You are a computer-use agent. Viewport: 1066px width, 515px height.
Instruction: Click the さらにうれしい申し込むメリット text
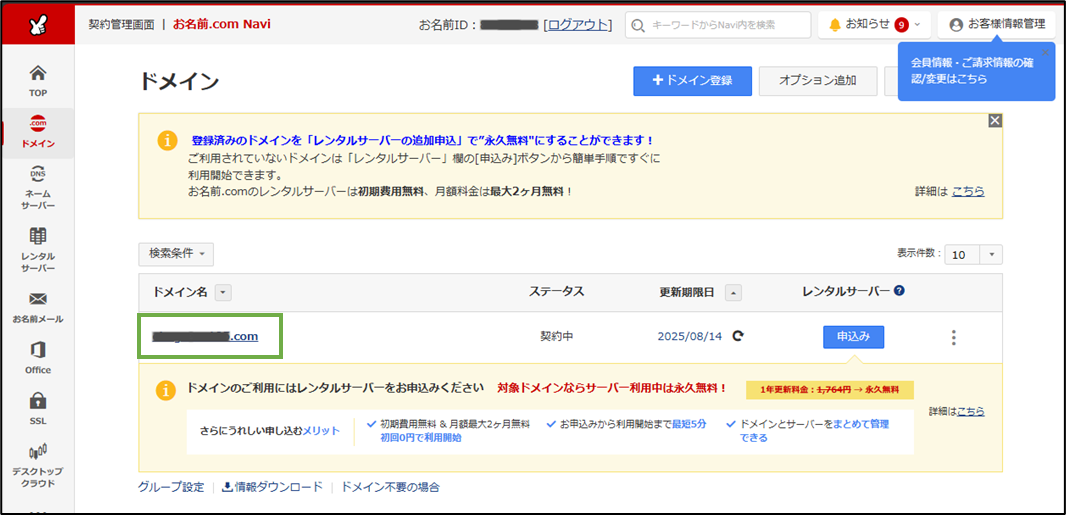click(270, 431)
